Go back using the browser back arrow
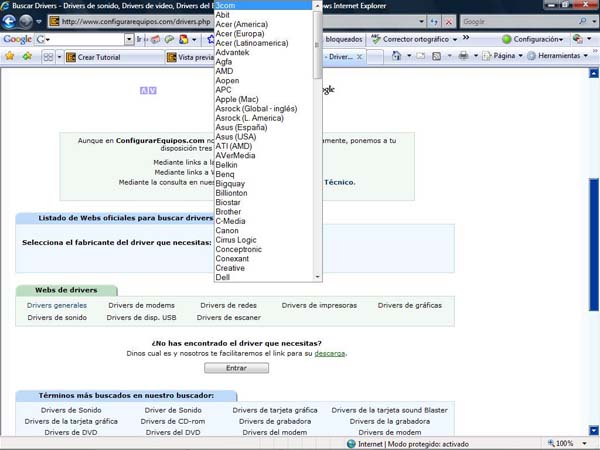 pos(9,21)
